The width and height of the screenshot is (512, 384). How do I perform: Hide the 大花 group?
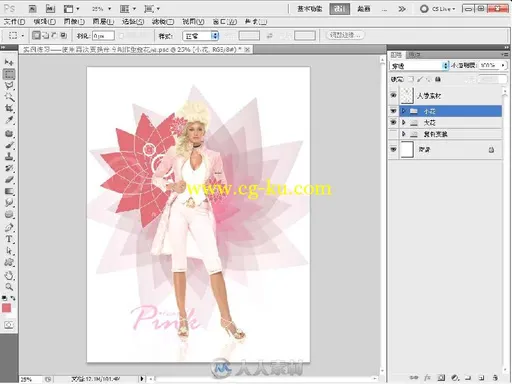(x=393, y=122)
